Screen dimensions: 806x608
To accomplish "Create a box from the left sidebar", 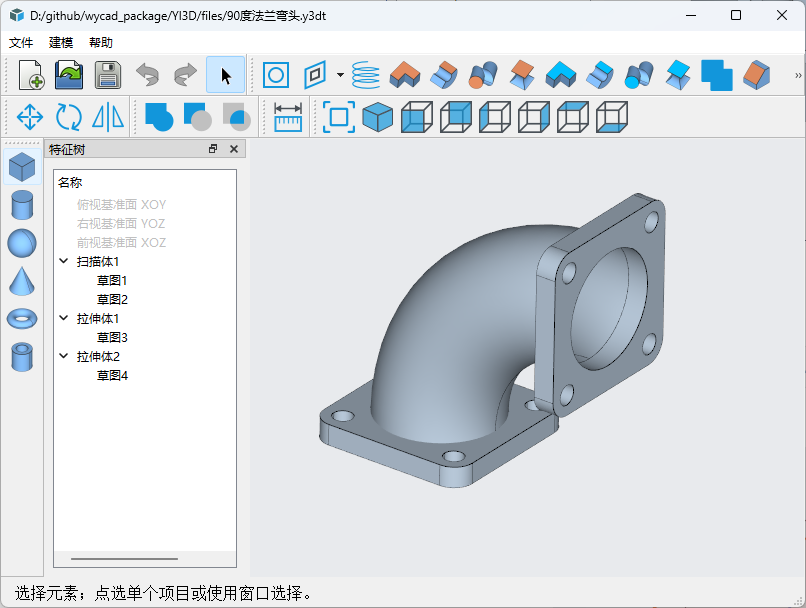I will pos(22,167).
